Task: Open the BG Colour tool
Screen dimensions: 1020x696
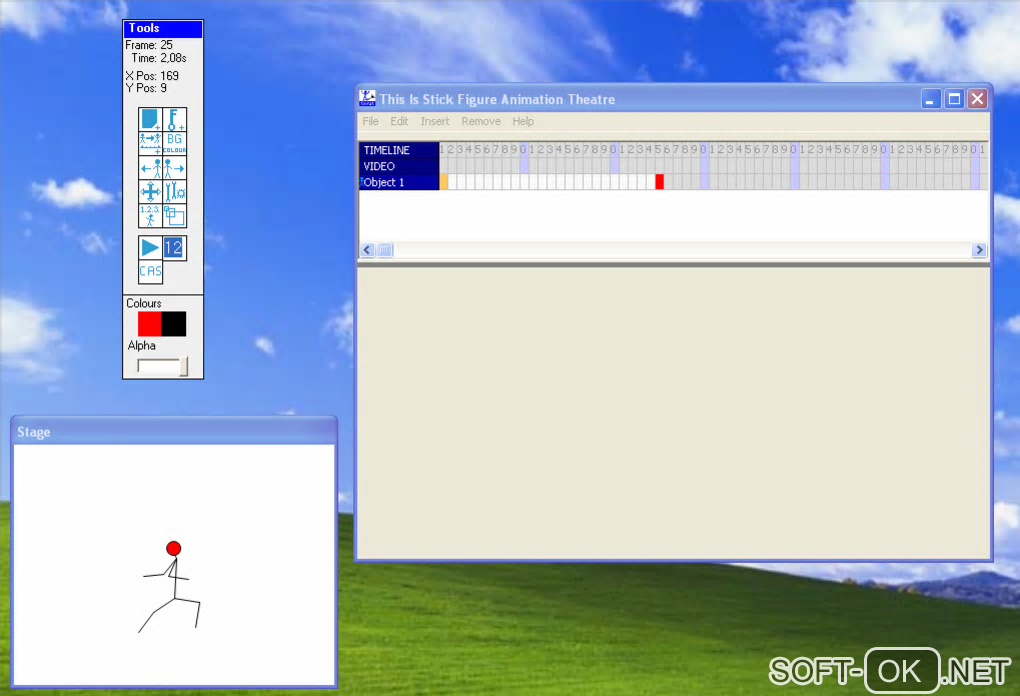Action: point(174,143)
